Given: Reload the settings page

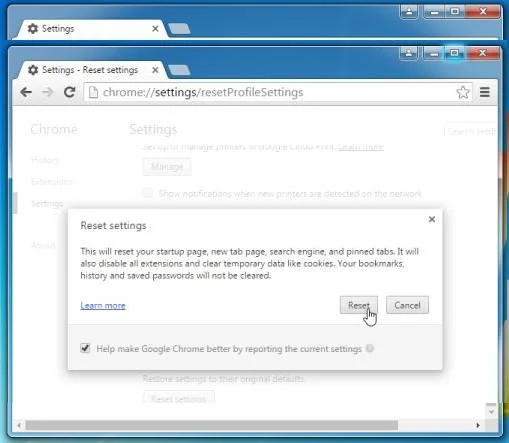Looking at the screenshot, I should tap(69, 92).
